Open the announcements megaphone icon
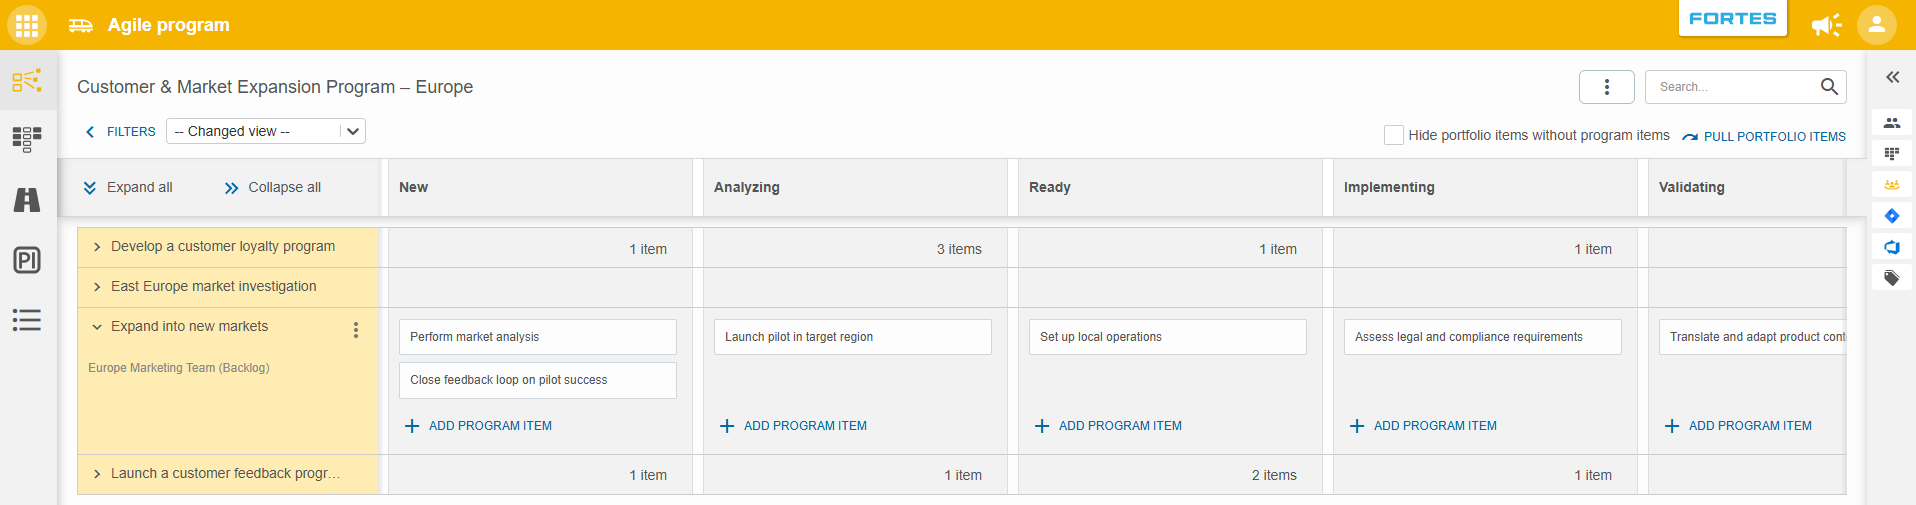The width and height of the screenshot is (1916, 505). (1826, 25)
